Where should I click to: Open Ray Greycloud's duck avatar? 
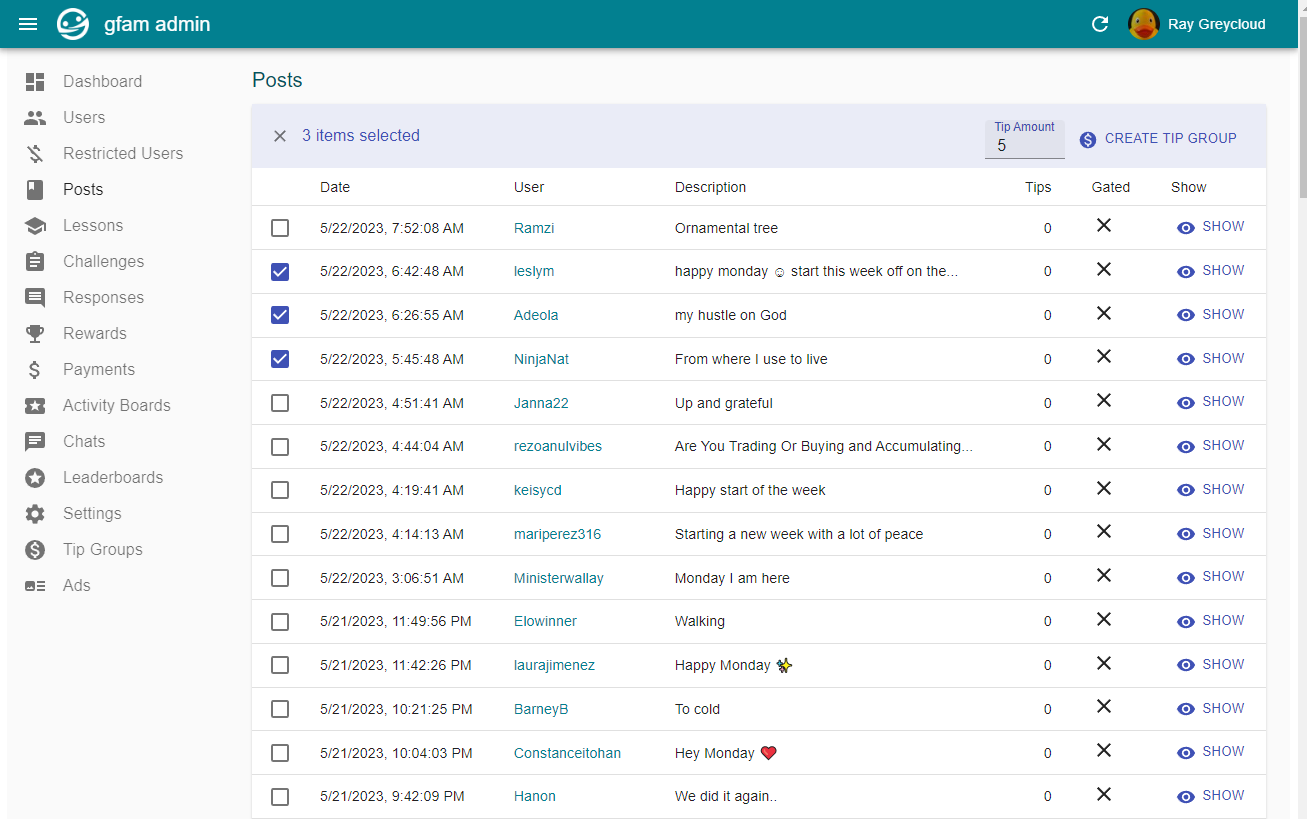(1144, 24)
